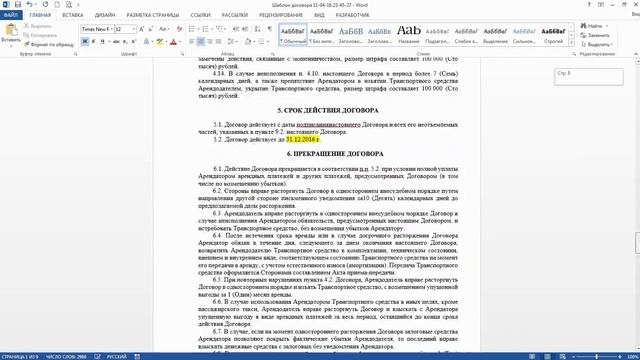Switch to the РАЗМЕТКА СТРАНИЦЫ tab

point(153,15)
